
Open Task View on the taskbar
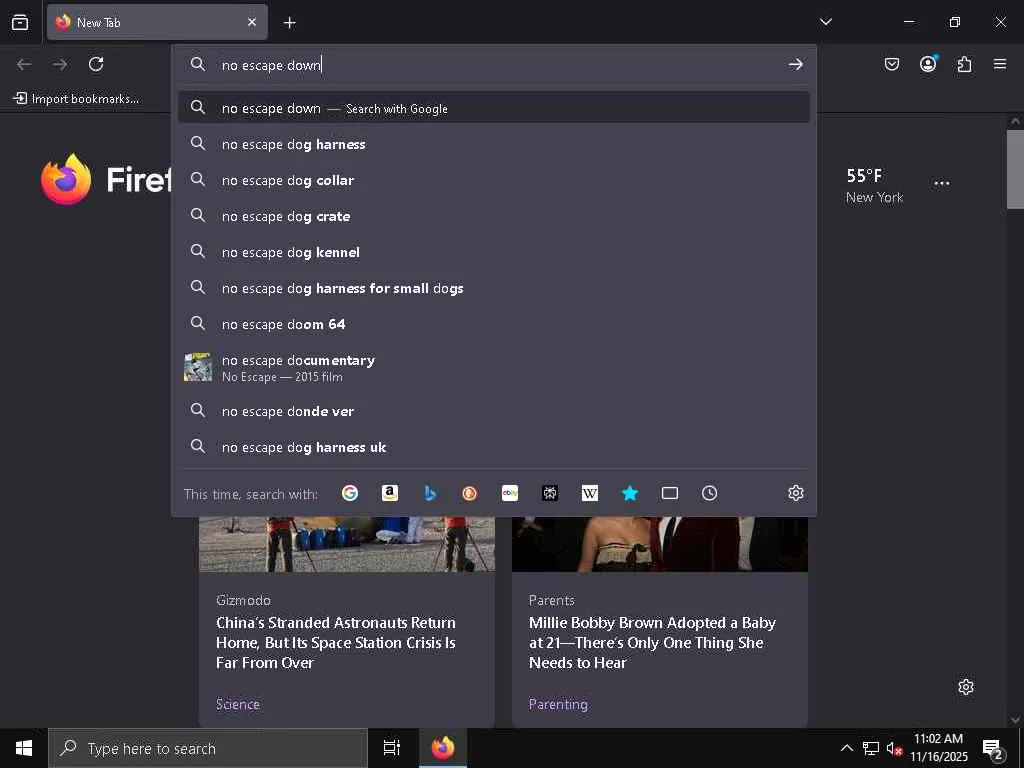click(392, 748)
